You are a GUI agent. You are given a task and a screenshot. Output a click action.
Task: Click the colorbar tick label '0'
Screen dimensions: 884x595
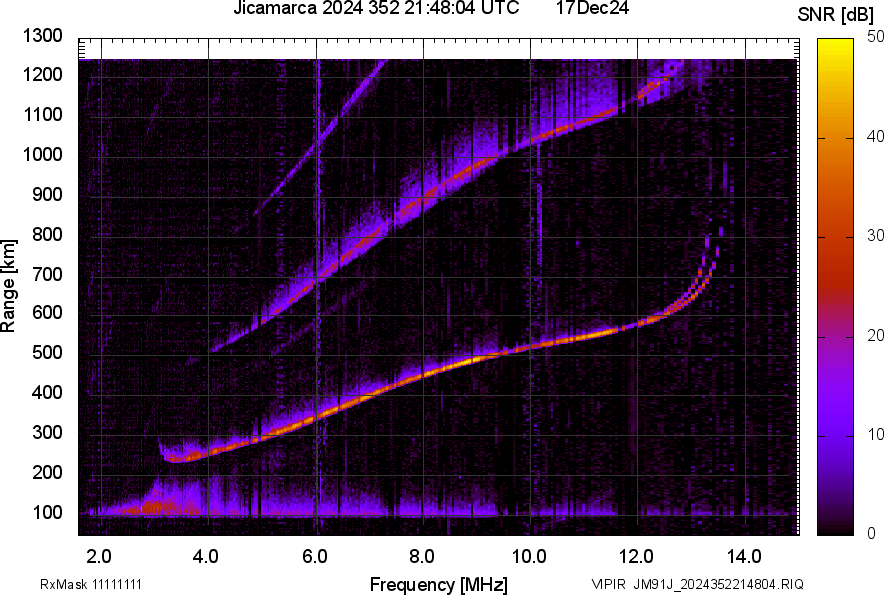click(x=871, y=533)
